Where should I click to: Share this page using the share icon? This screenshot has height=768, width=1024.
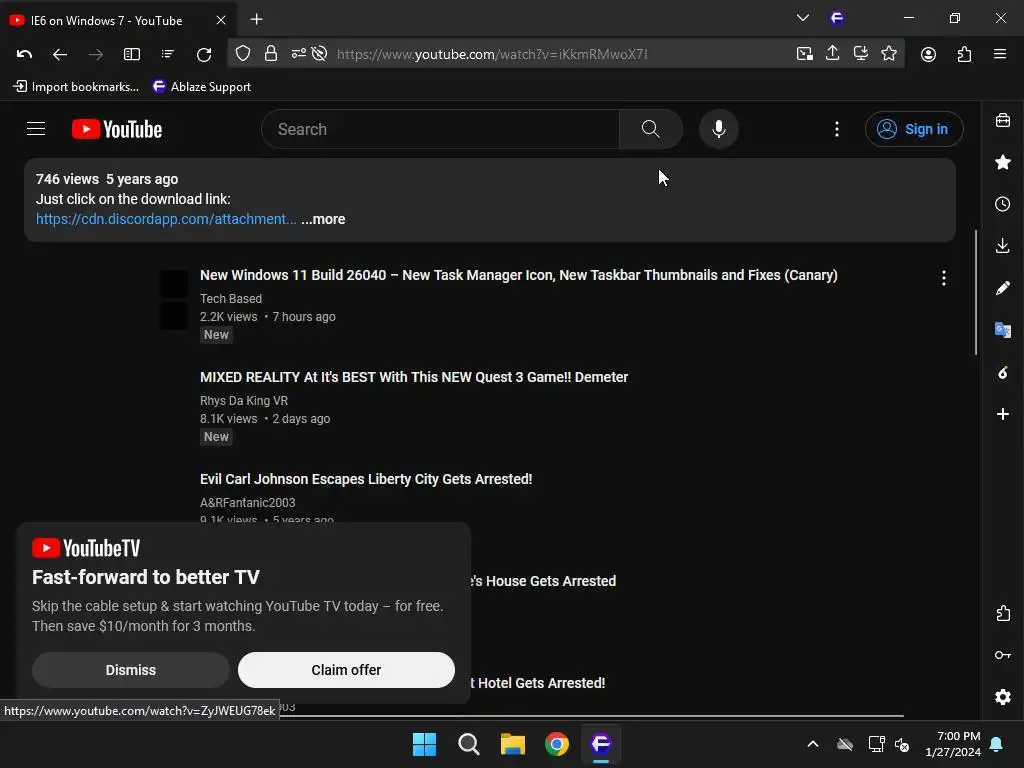[x=833, y=53]
